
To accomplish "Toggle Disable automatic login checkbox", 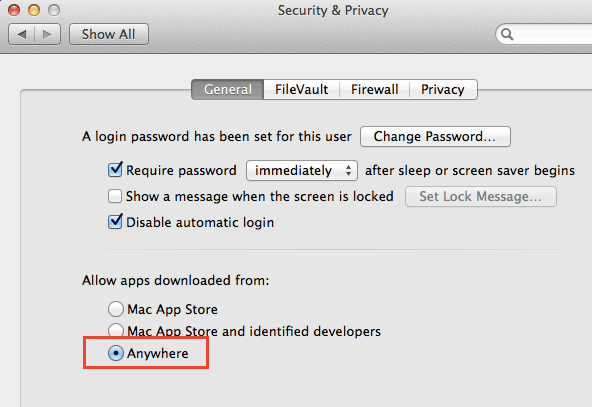I will [x=115, y=222].
